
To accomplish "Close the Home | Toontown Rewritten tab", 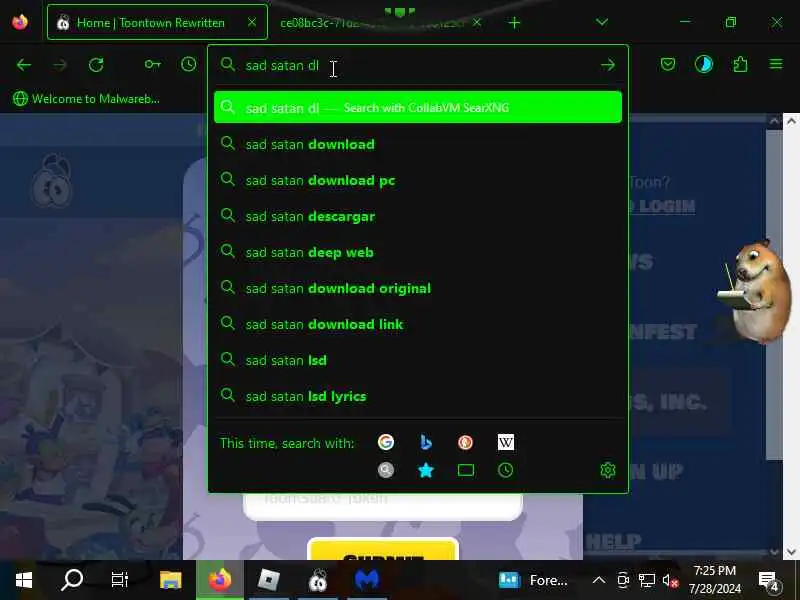I will tap(252, 22).
